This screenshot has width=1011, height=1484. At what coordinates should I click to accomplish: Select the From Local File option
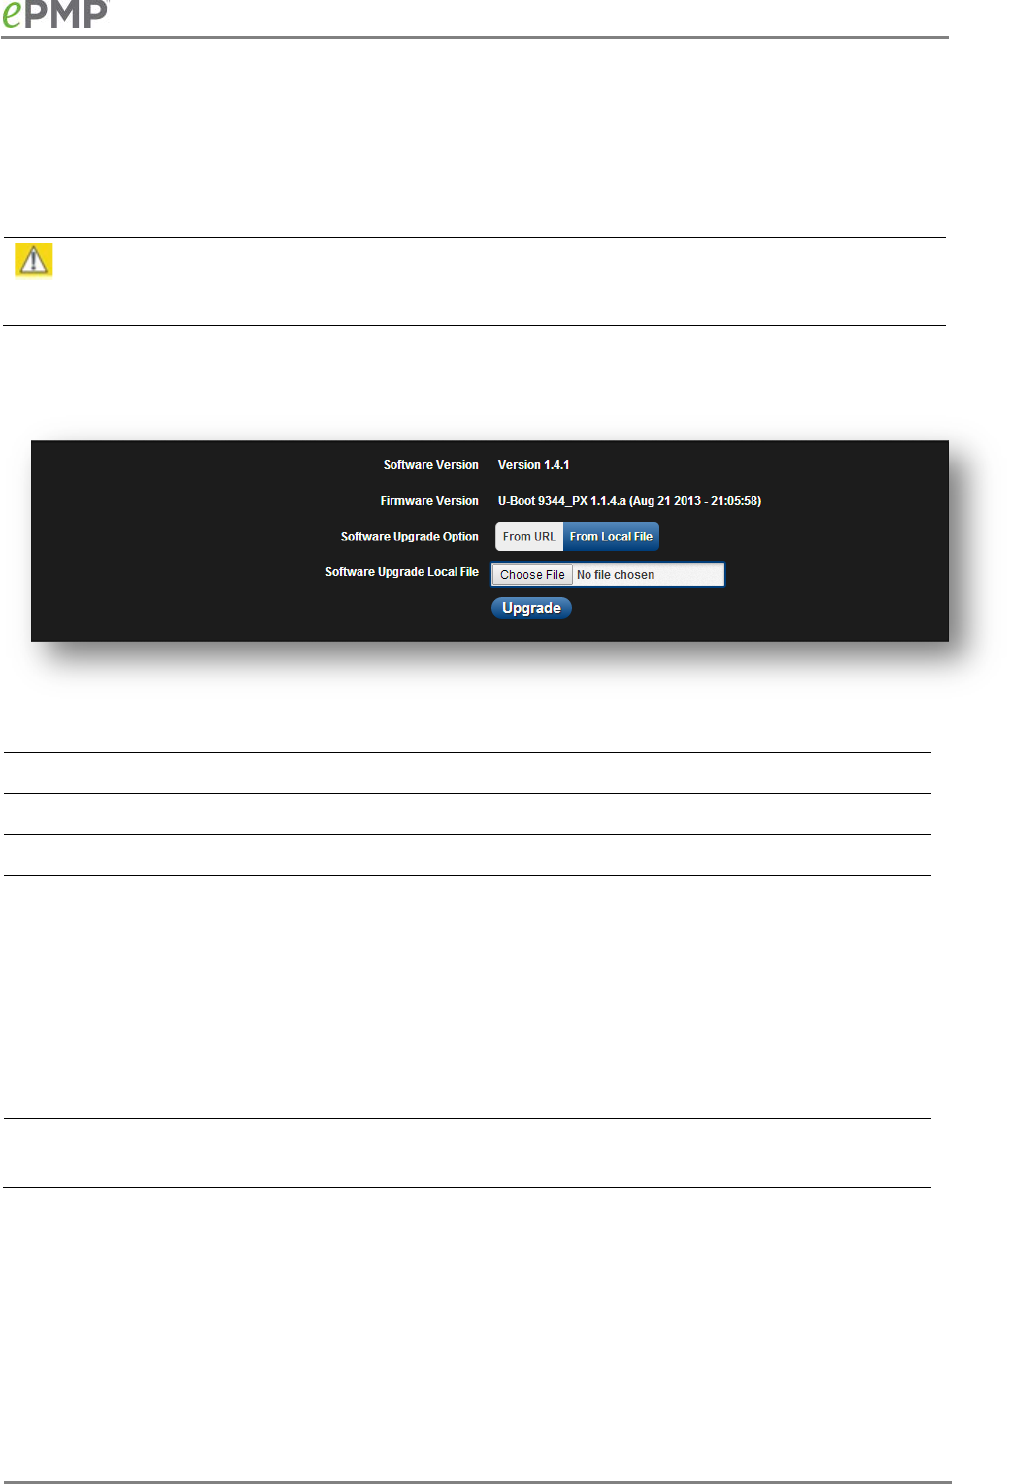tap(611, 537)
